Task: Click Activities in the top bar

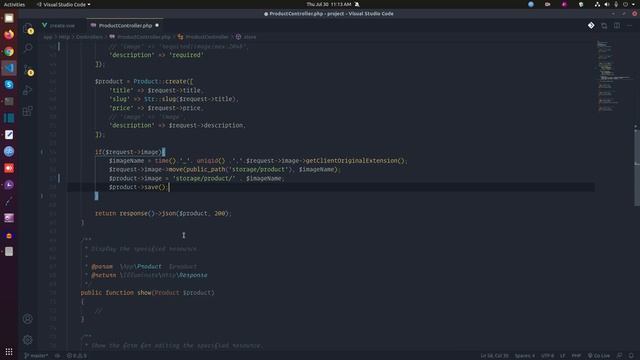Action: [14, 4]
